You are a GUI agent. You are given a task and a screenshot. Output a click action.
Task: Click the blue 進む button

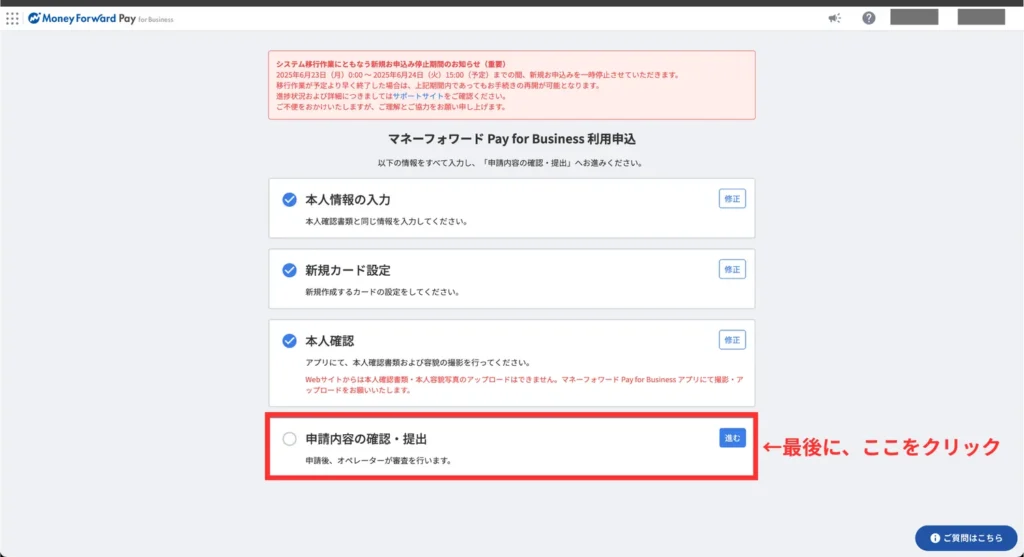pos(732,437)
